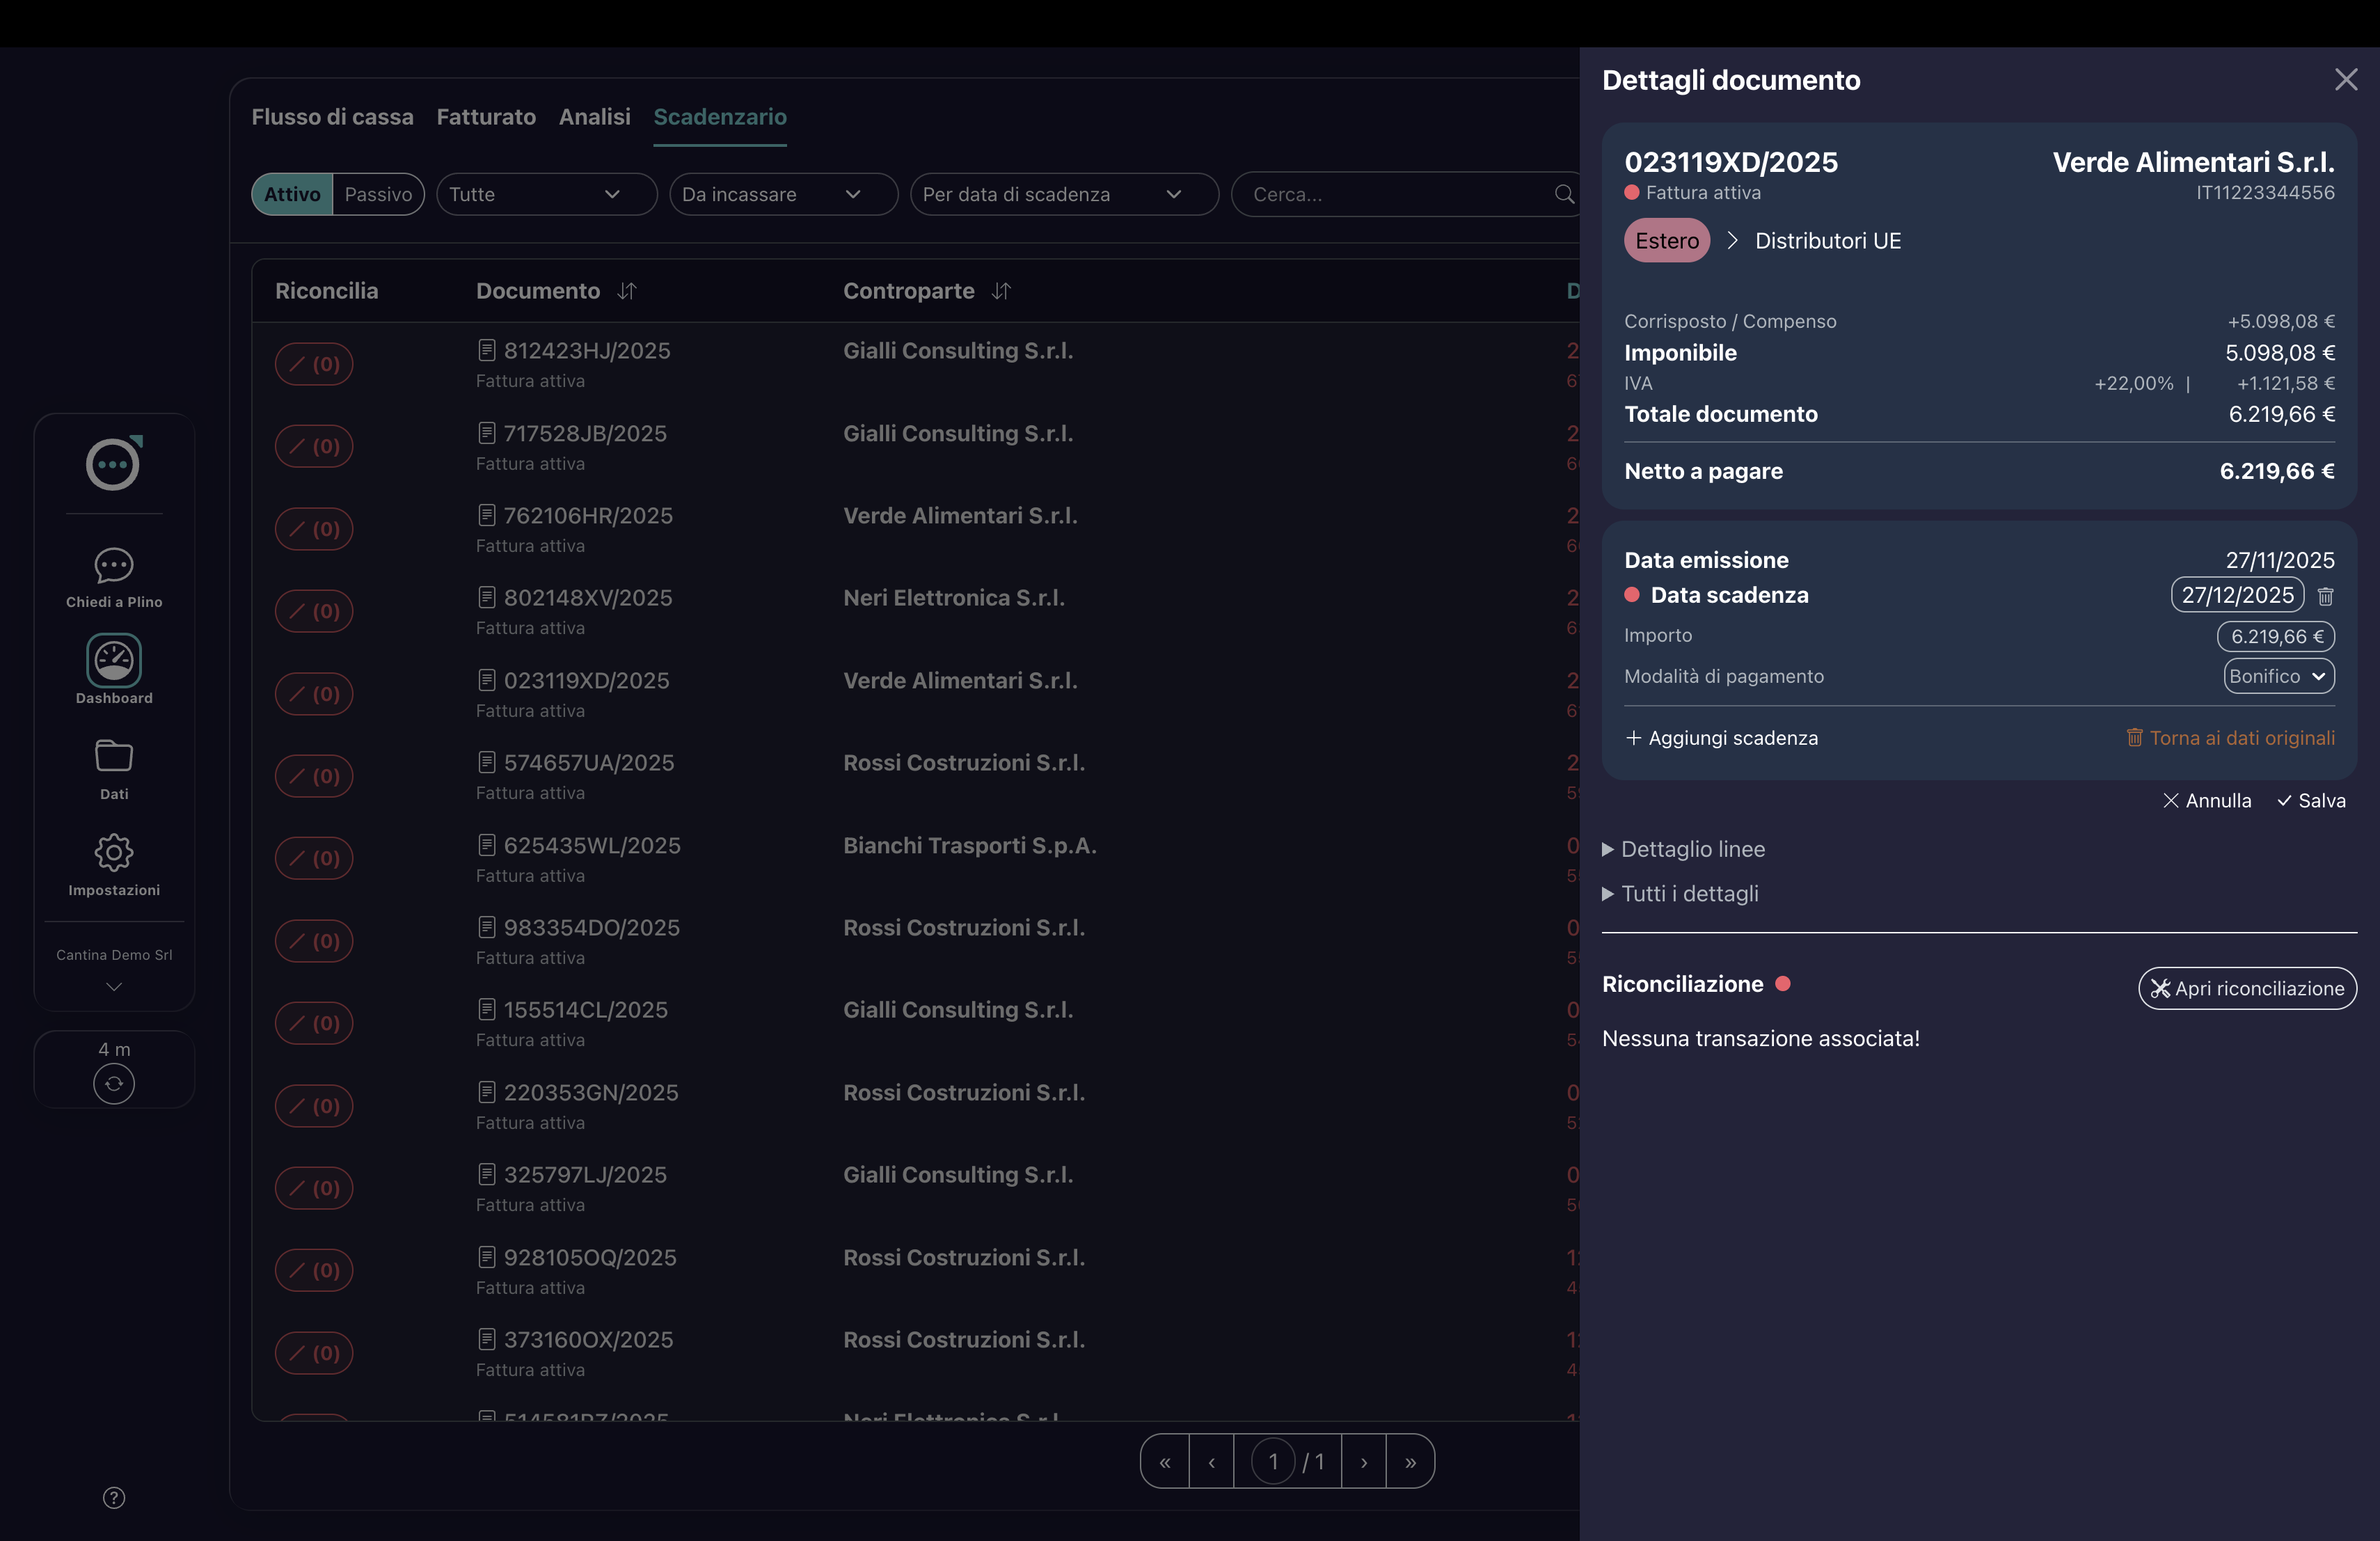Click the trash icon beside Data scadenza
The width and height of the screenshot is (2380, 1541).
2325,596
